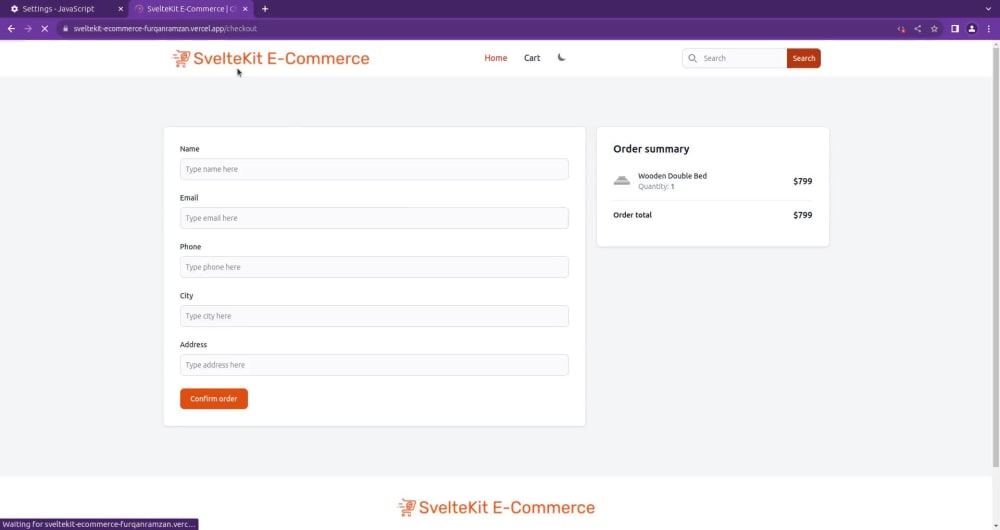Screen dimensions: 1000x530
Task: Click the page vertical scrollbar
Action: 996,255
